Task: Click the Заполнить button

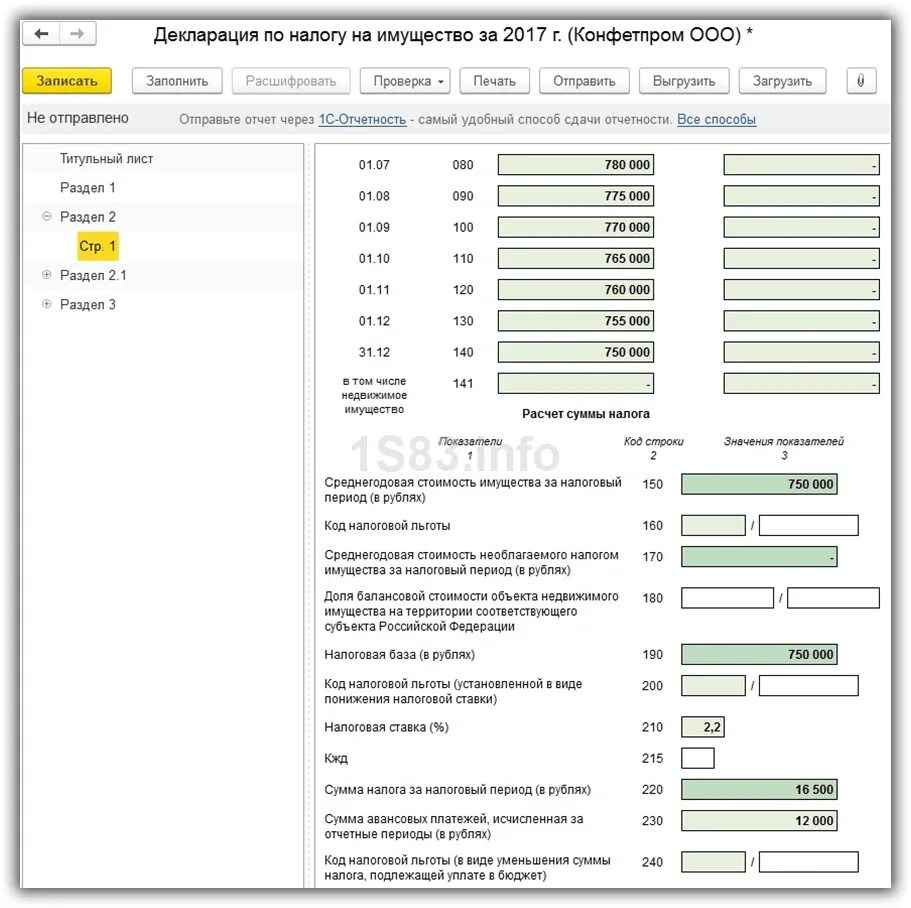Action: 177,81
